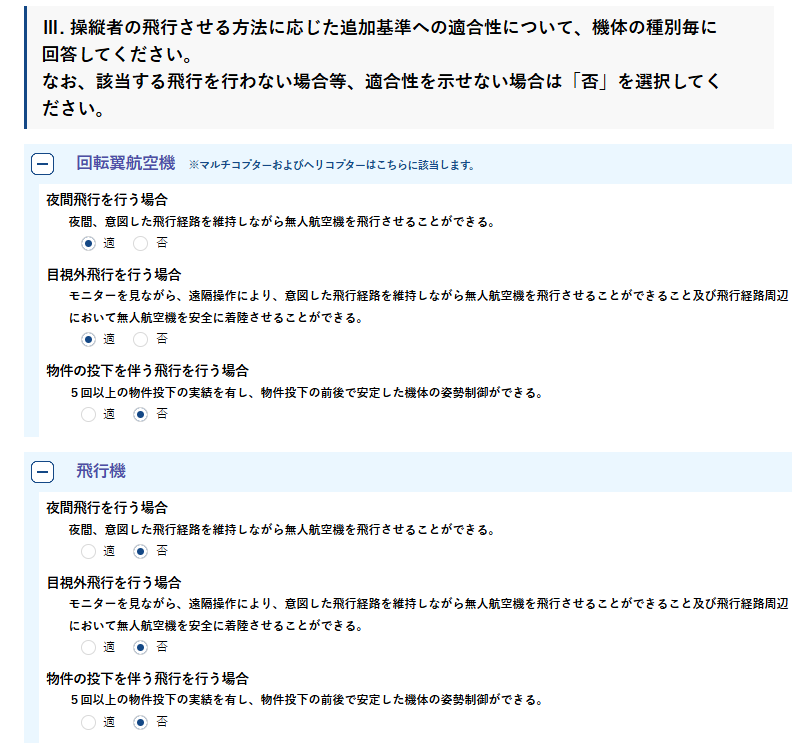This screenshot has width=808, height=743.
Task: Select 否 for 飛行機 夜間飛行
Action: tap(141, 551)
